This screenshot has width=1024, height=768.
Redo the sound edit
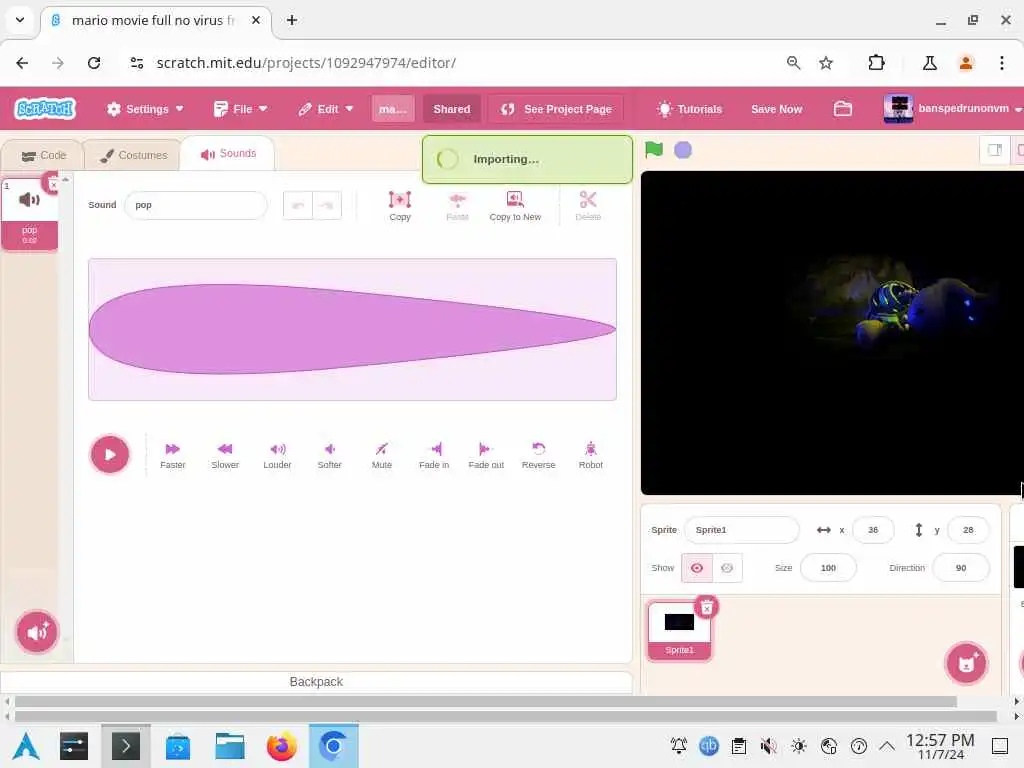coord(327,205)
